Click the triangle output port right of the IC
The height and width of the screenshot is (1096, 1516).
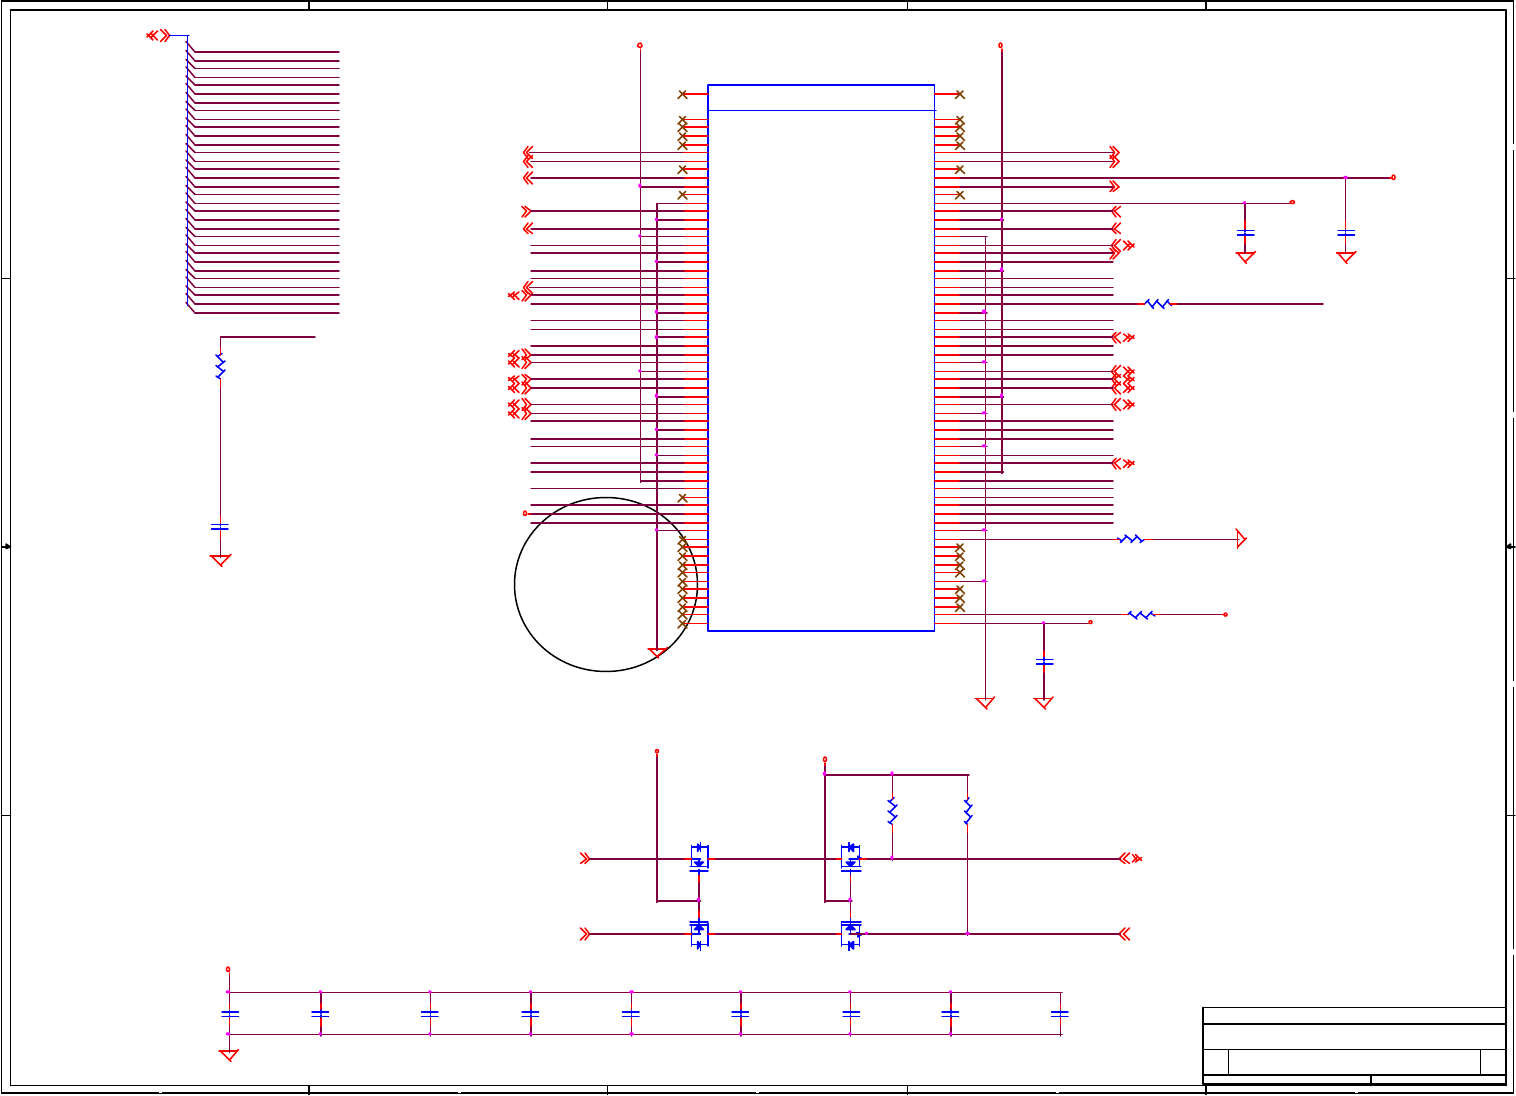coord(1242,539)
